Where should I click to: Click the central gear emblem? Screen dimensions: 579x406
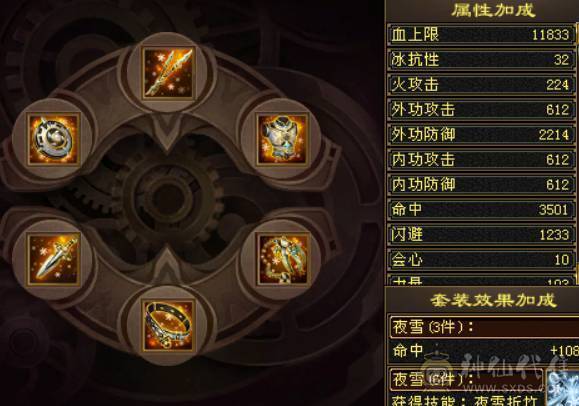[x=168, y=199]
